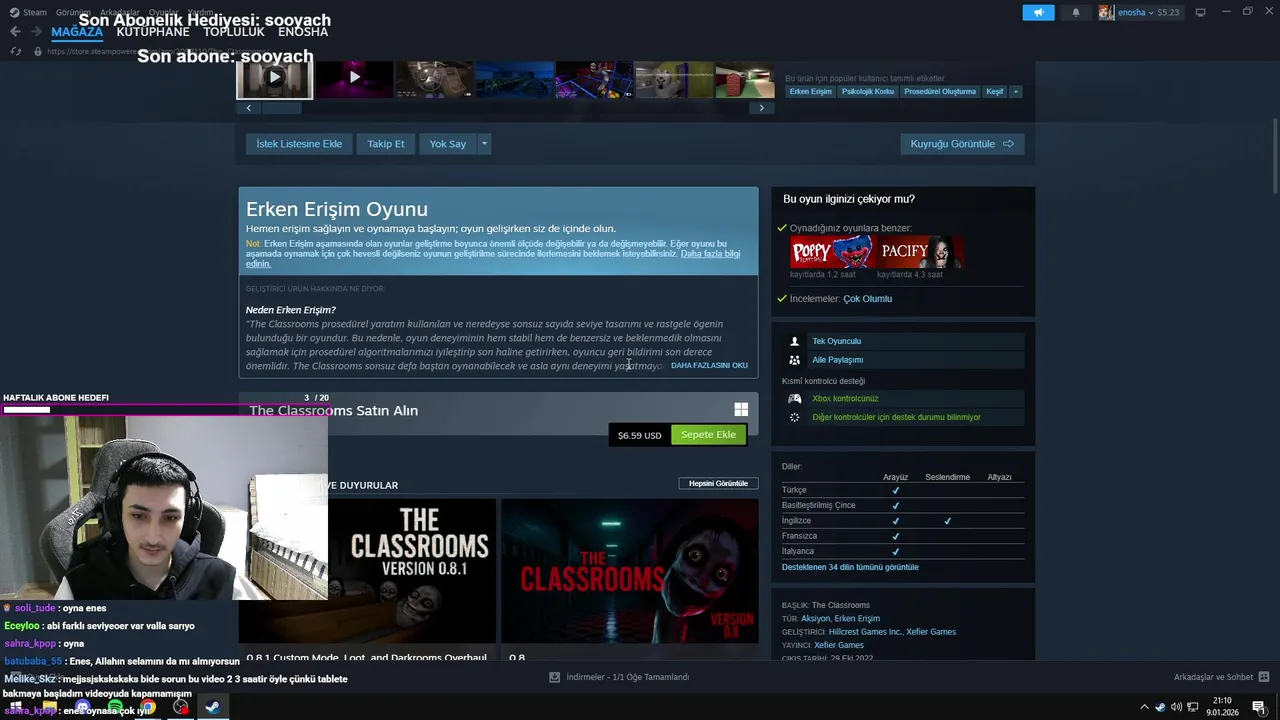
Task: Open downloads via the download icon
Action: coord(554,677)
